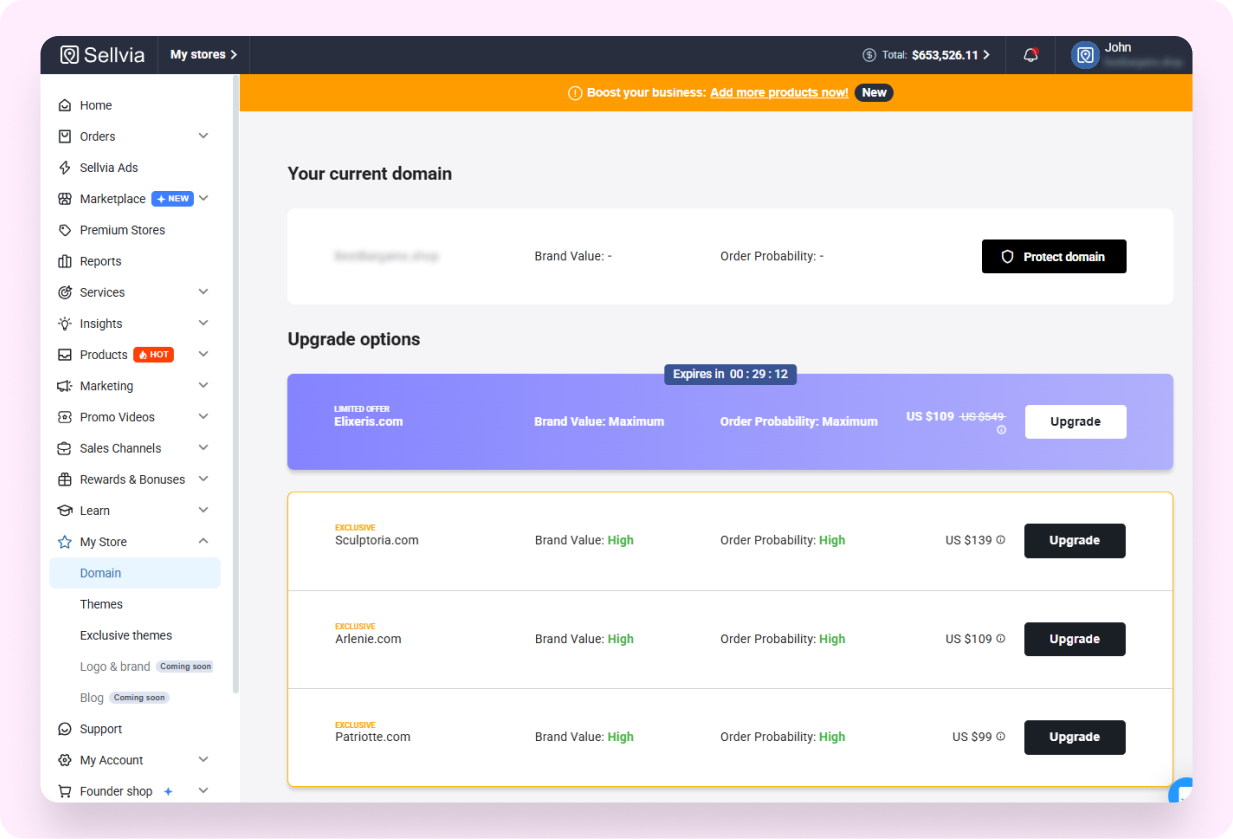This screenshot has height=839, width=1233.
Task: Expand the Orders submenu chevron
Action: point(203,136)
